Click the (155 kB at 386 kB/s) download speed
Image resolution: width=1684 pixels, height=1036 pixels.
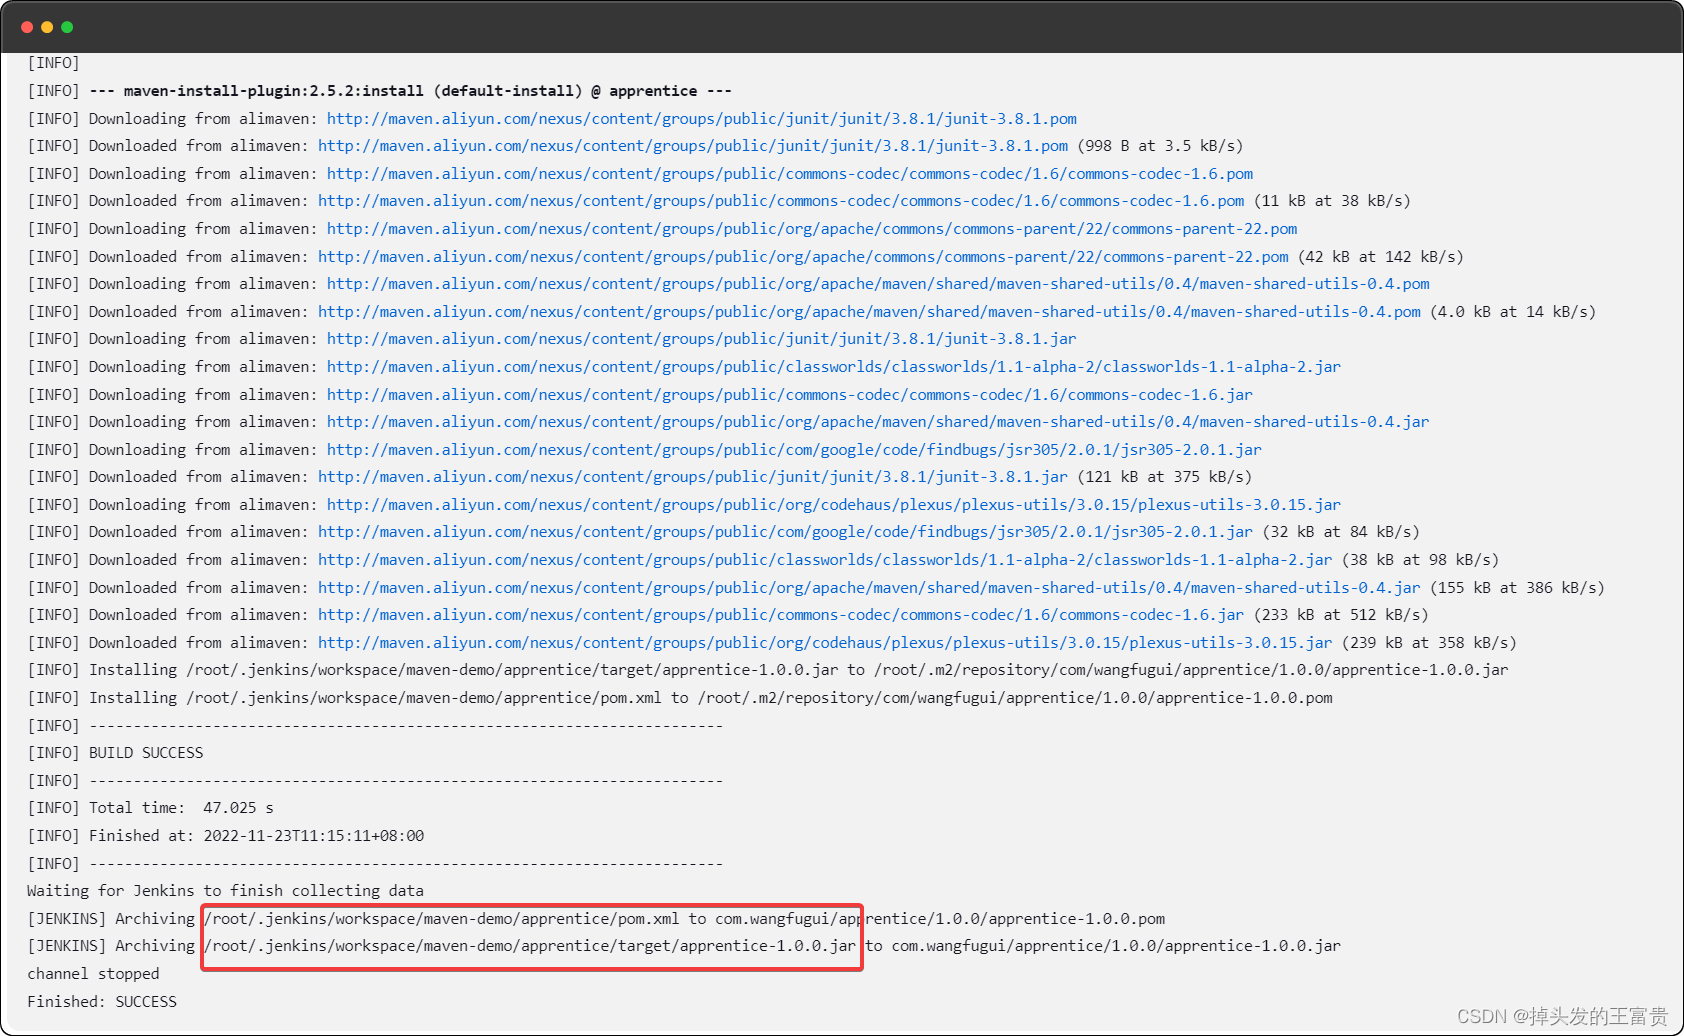pos(1517,588)
